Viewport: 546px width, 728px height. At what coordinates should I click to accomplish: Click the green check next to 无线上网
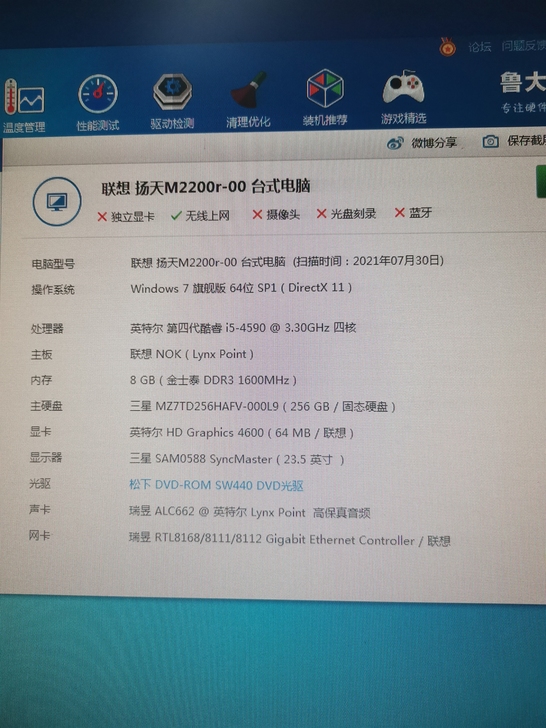pos(176,215)
